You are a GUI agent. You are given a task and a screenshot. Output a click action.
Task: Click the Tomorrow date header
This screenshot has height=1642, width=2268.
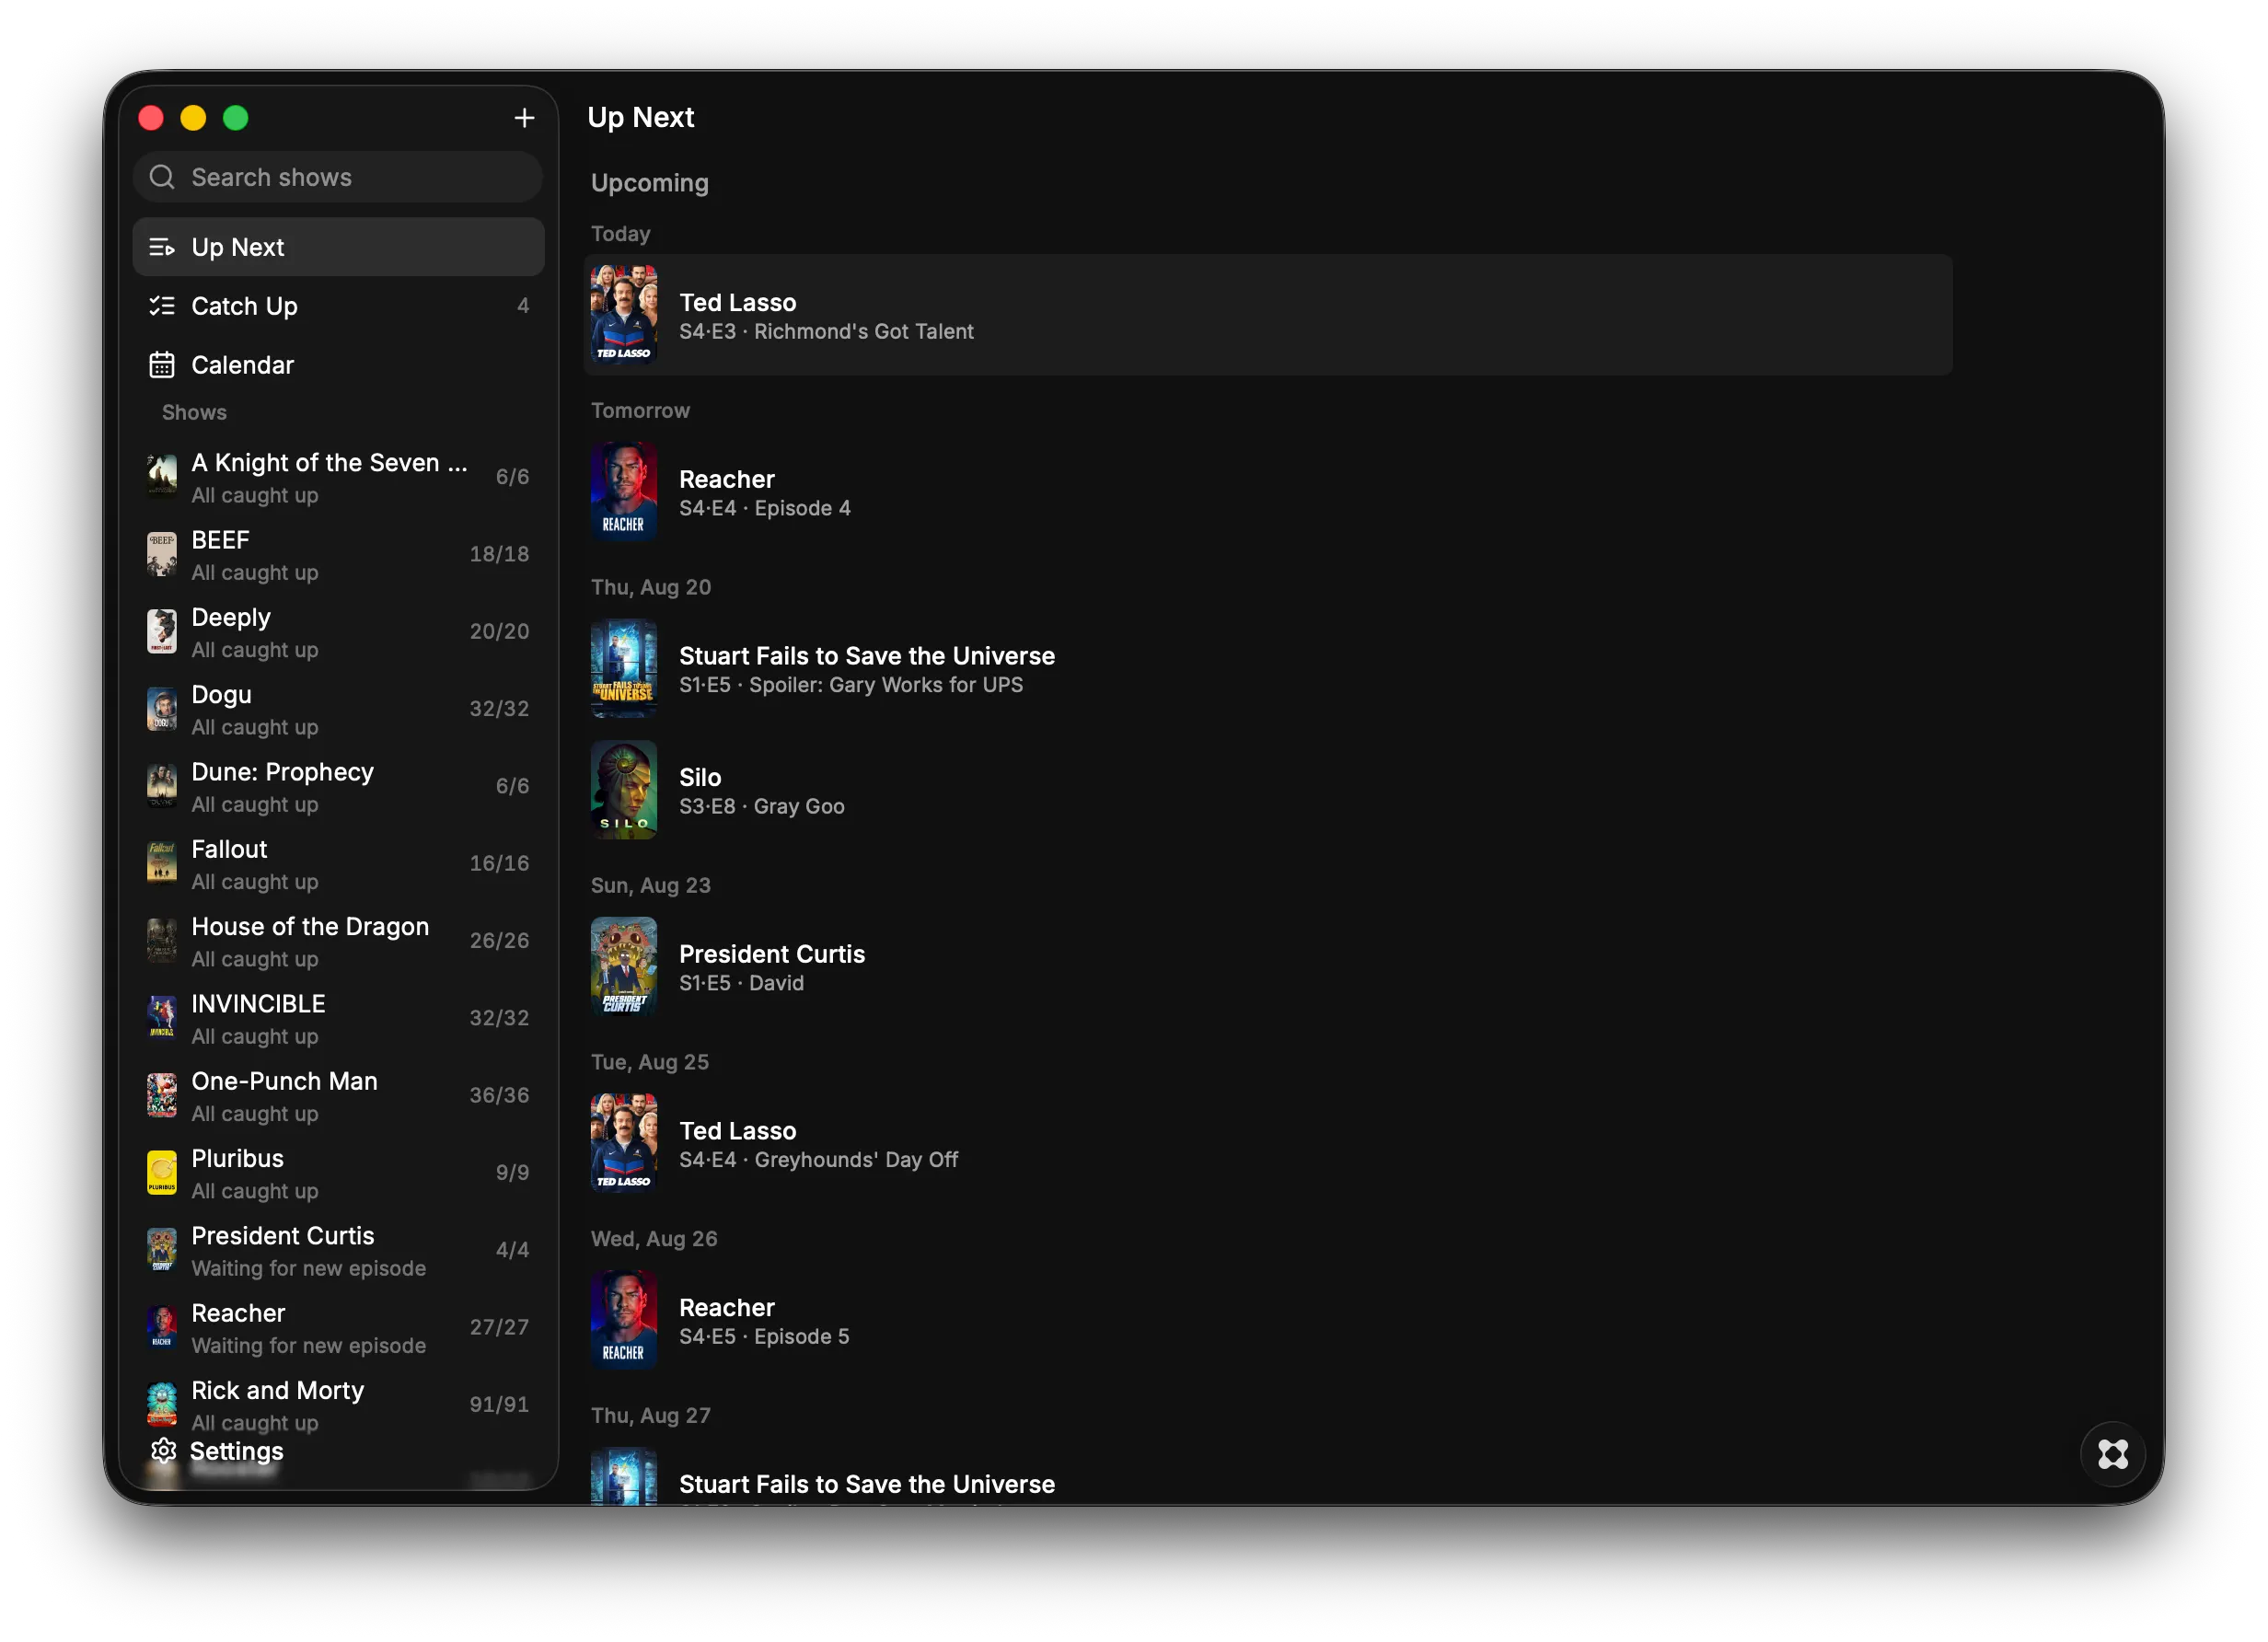tap(641, 411)
